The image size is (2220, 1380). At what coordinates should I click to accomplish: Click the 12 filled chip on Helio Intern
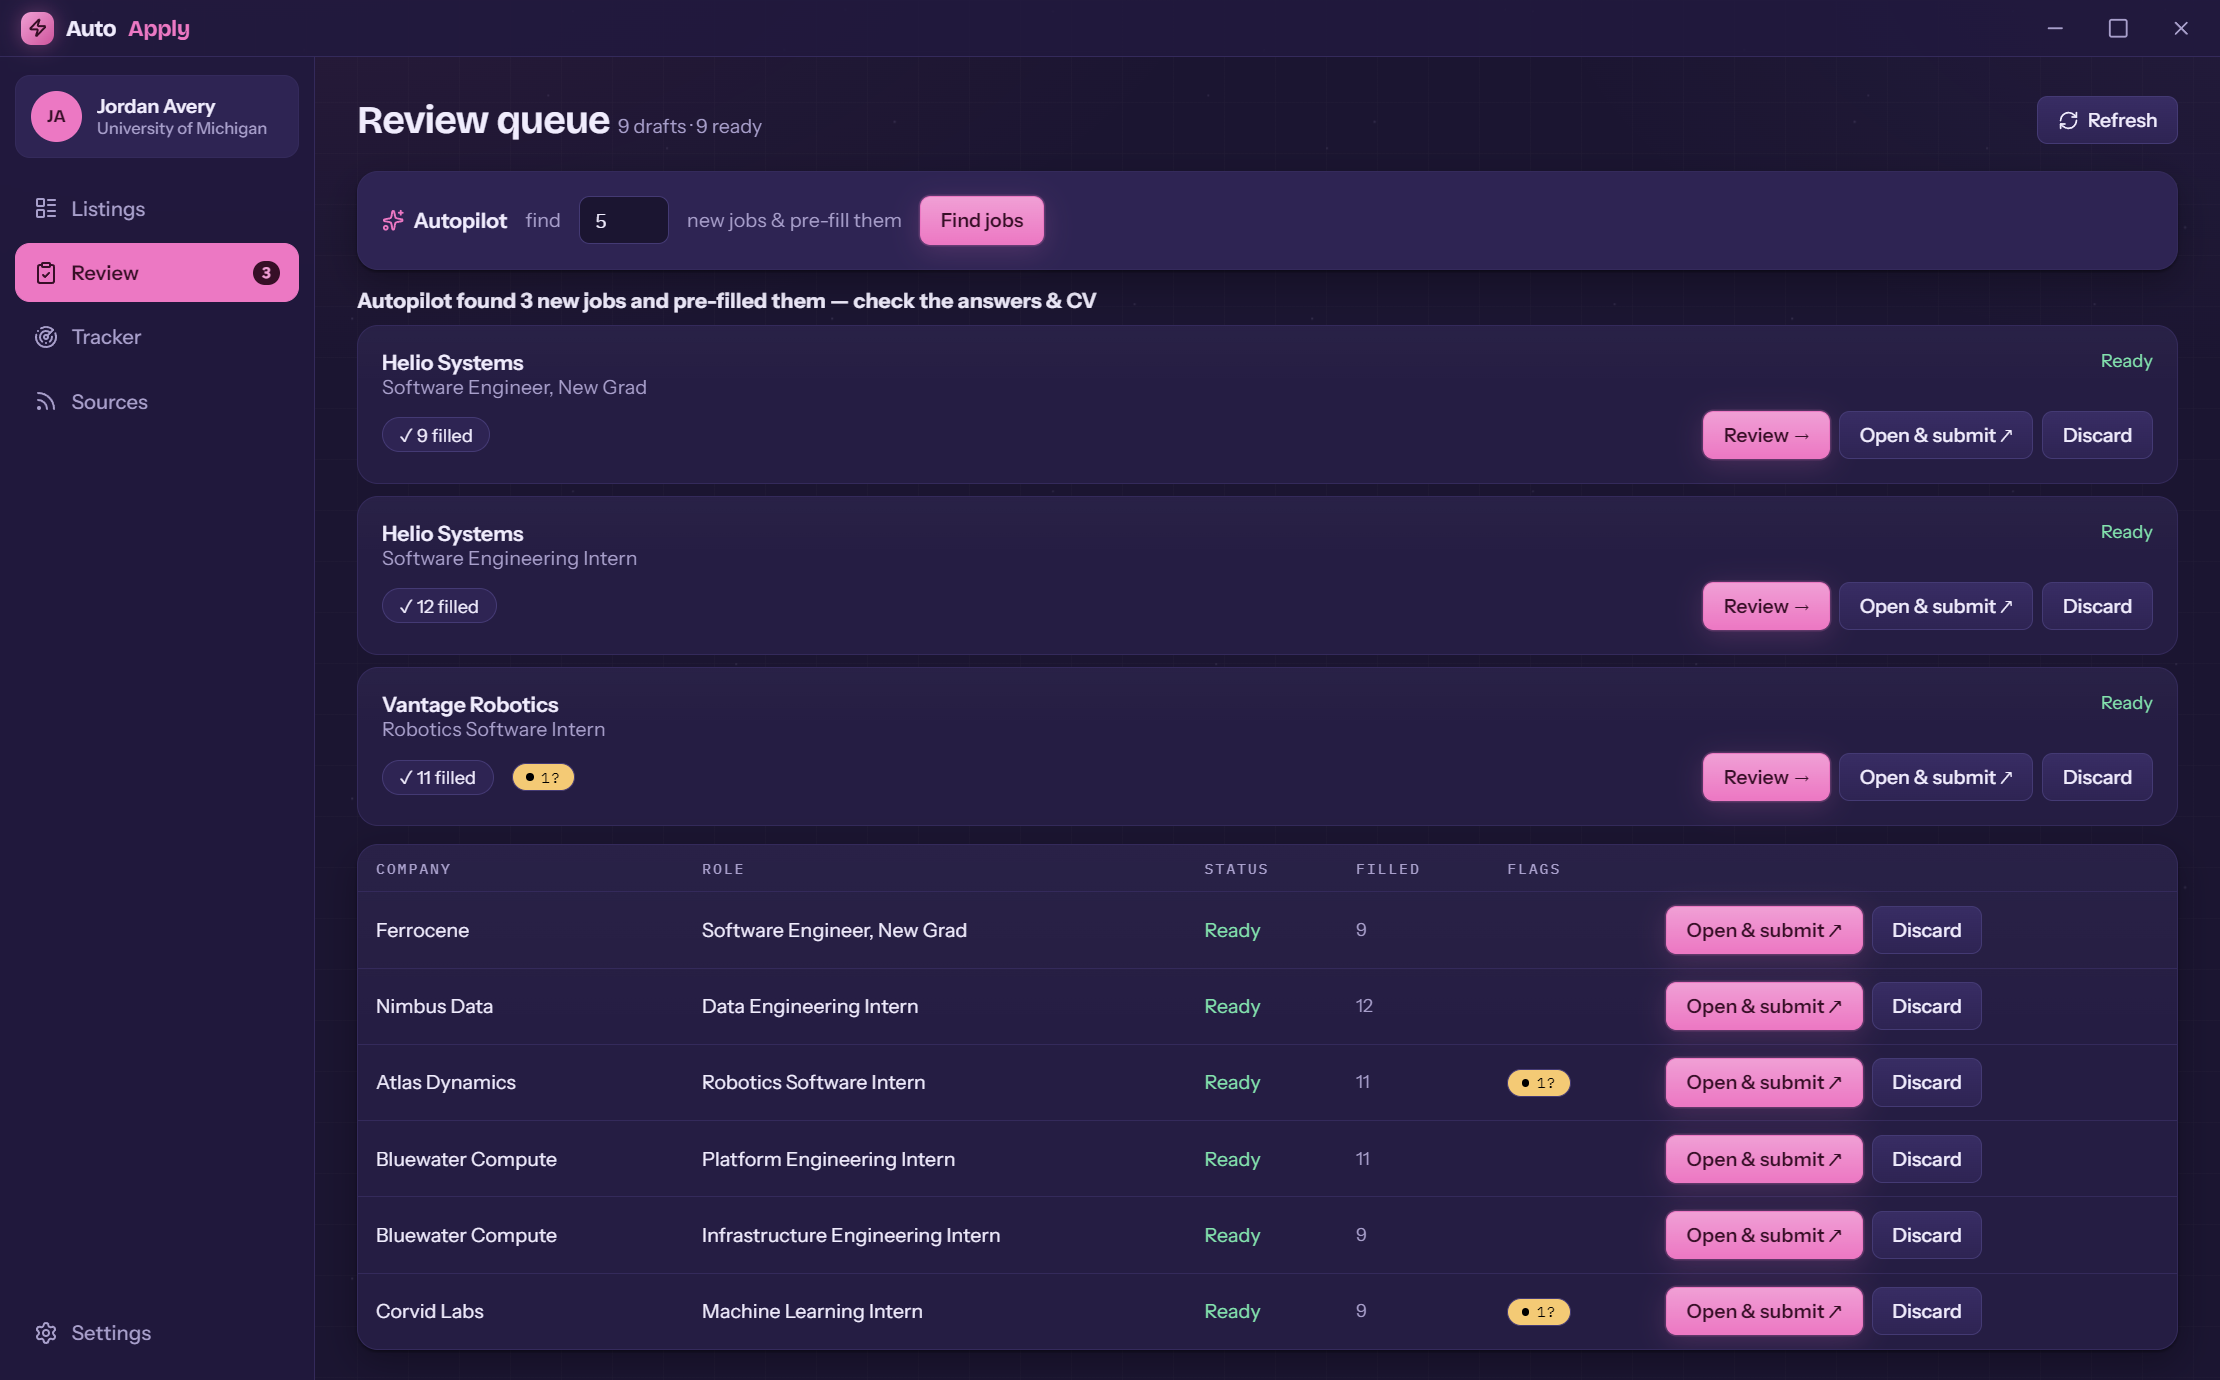[x=439, y=606]
